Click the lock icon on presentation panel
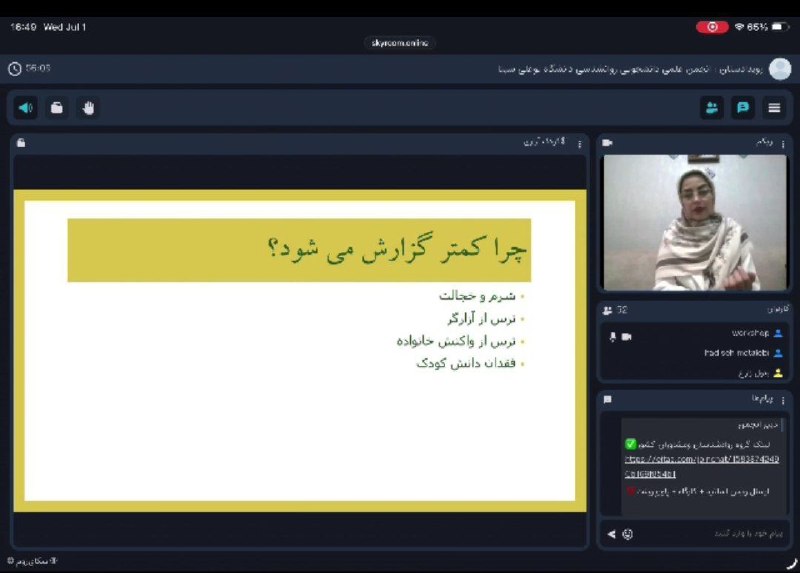800x573 pixels. 21,143
